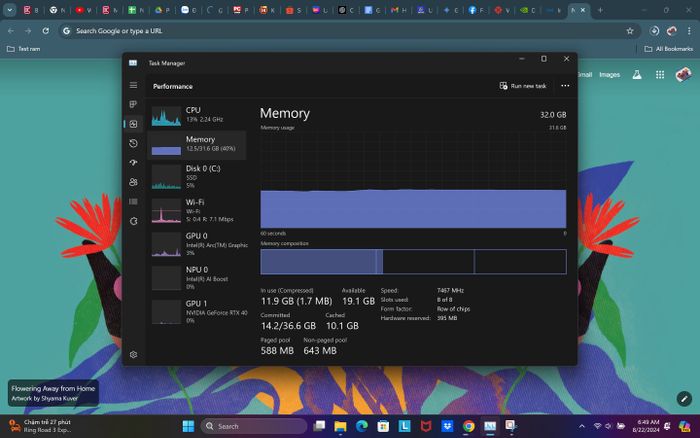Click the 11.9 GB (1.7 MB) in-use value
This screenshot has width=700, height=438.
tap(296, 301)
